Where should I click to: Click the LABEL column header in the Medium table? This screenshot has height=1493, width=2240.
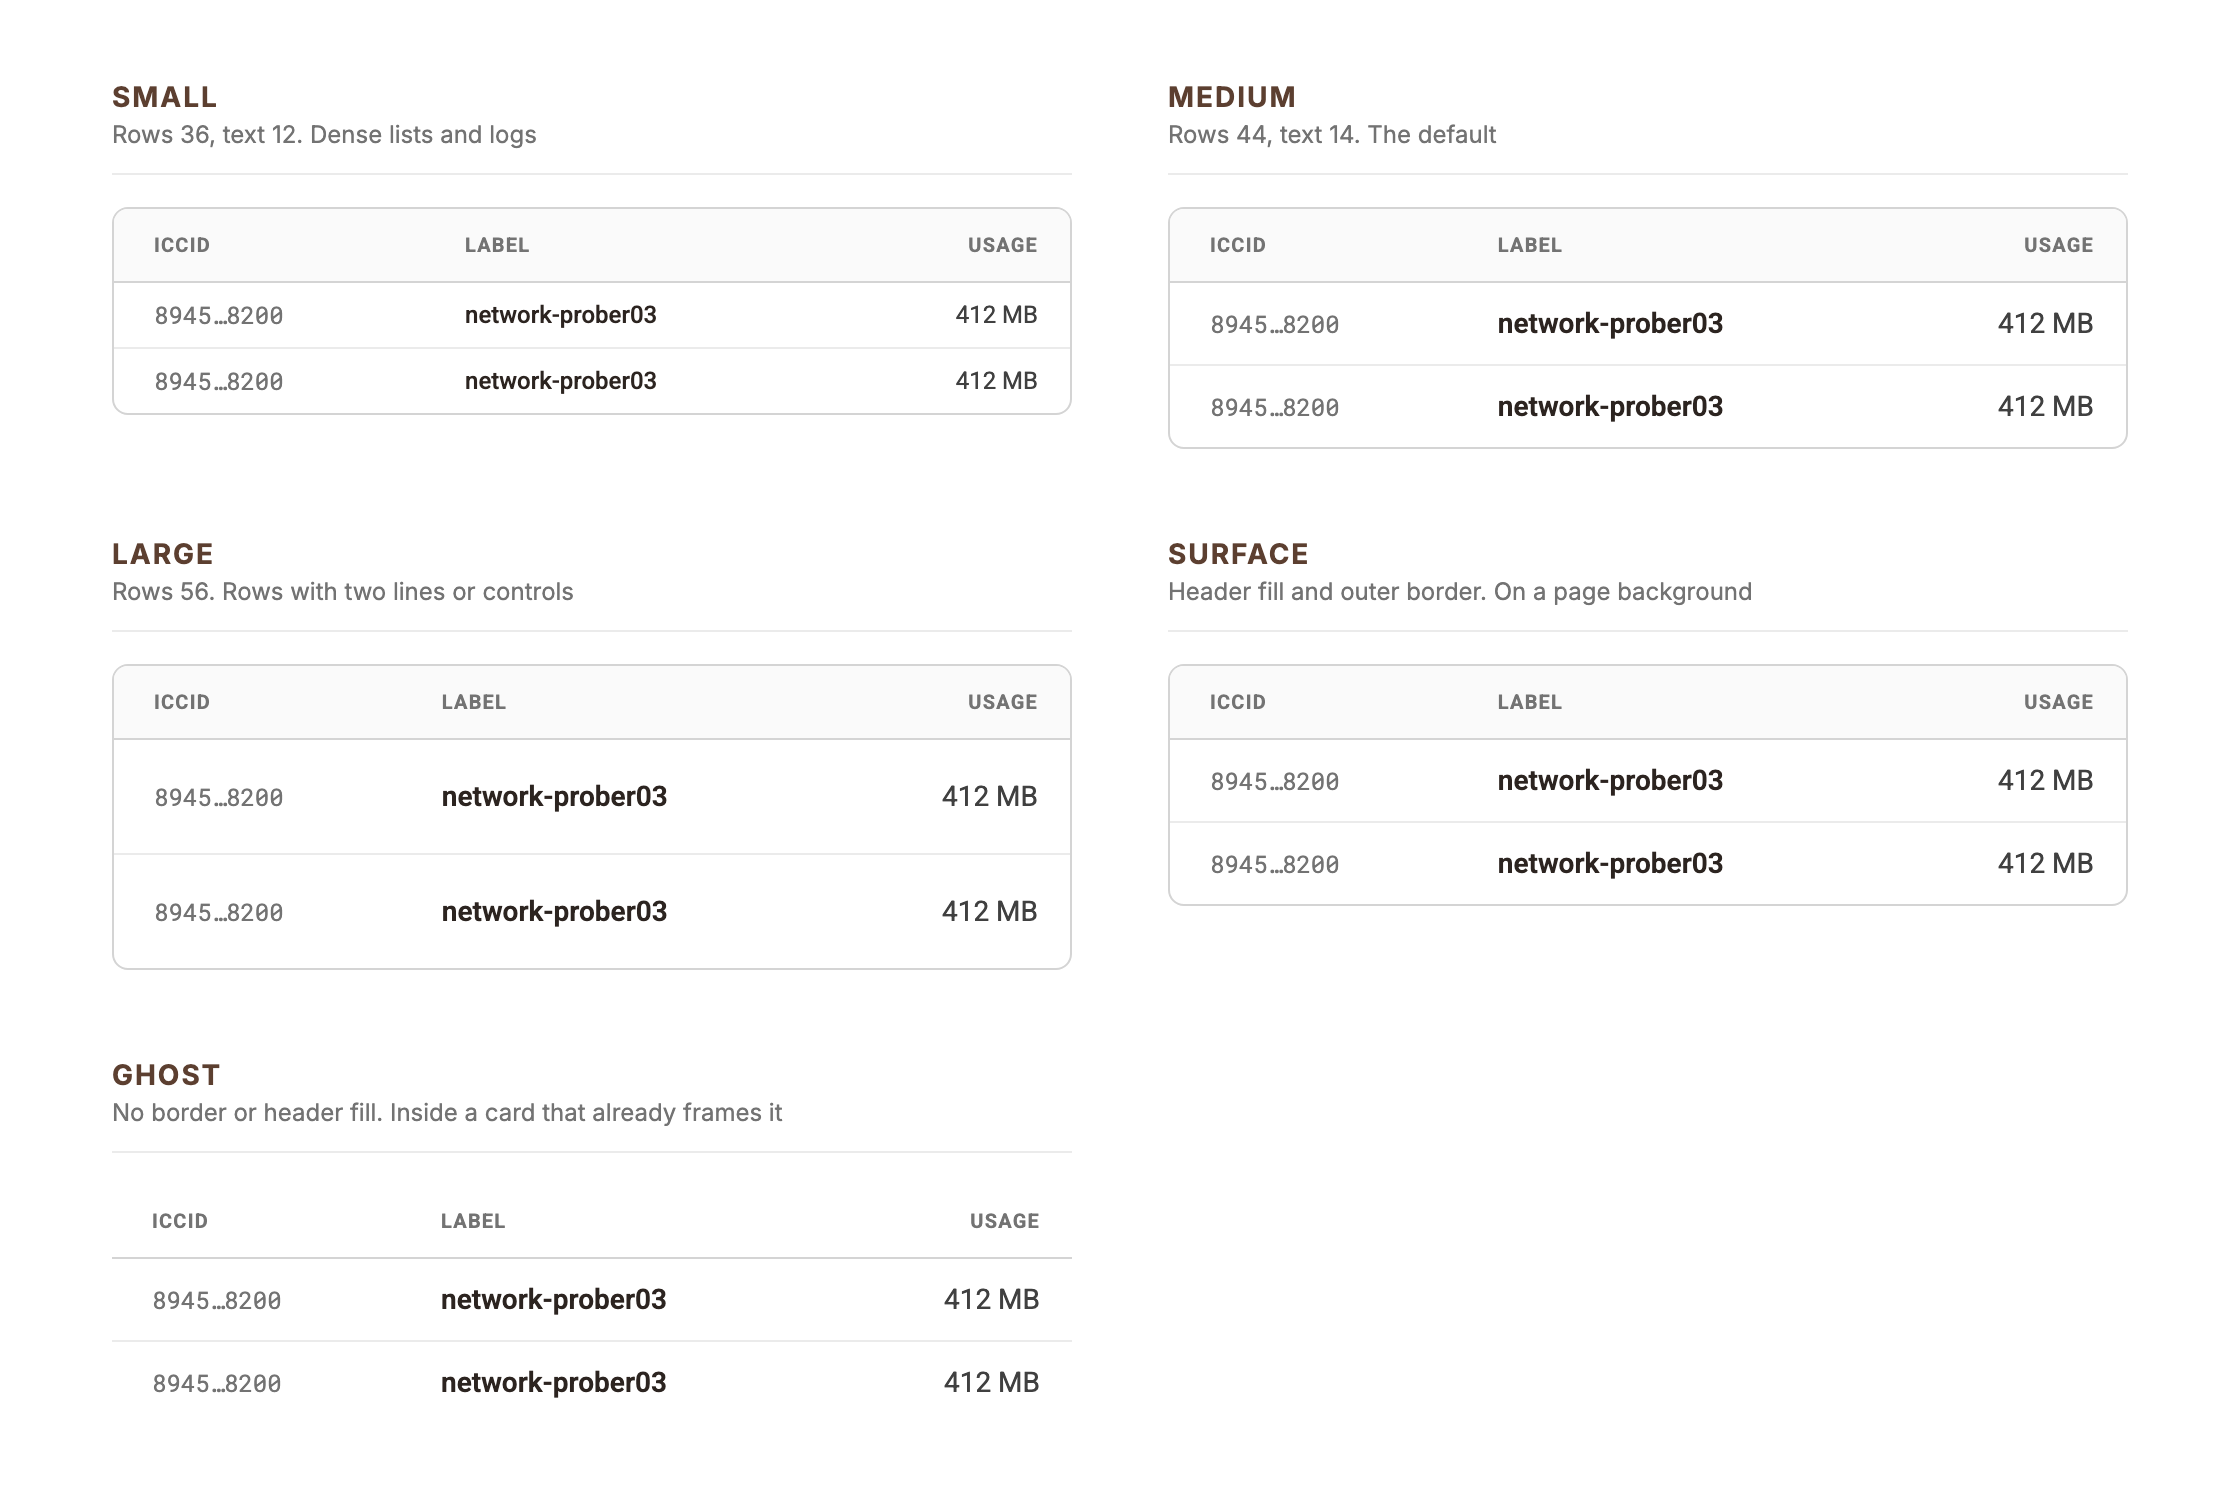[x=1529, y=245]
